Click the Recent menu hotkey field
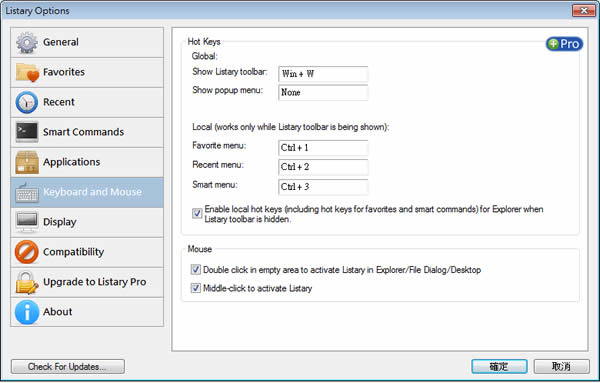Image resolution: width=600 pixels, height=383 pixels. [x=323, y=167]
